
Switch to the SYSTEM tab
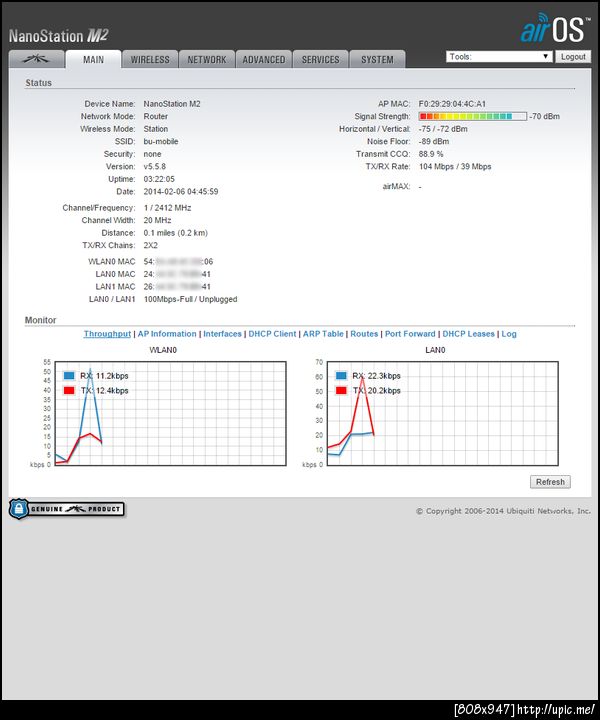[377, 60]
